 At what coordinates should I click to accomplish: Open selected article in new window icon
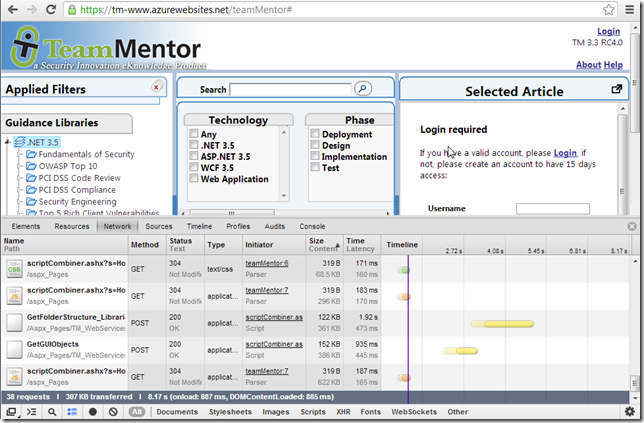coord(616,89)
